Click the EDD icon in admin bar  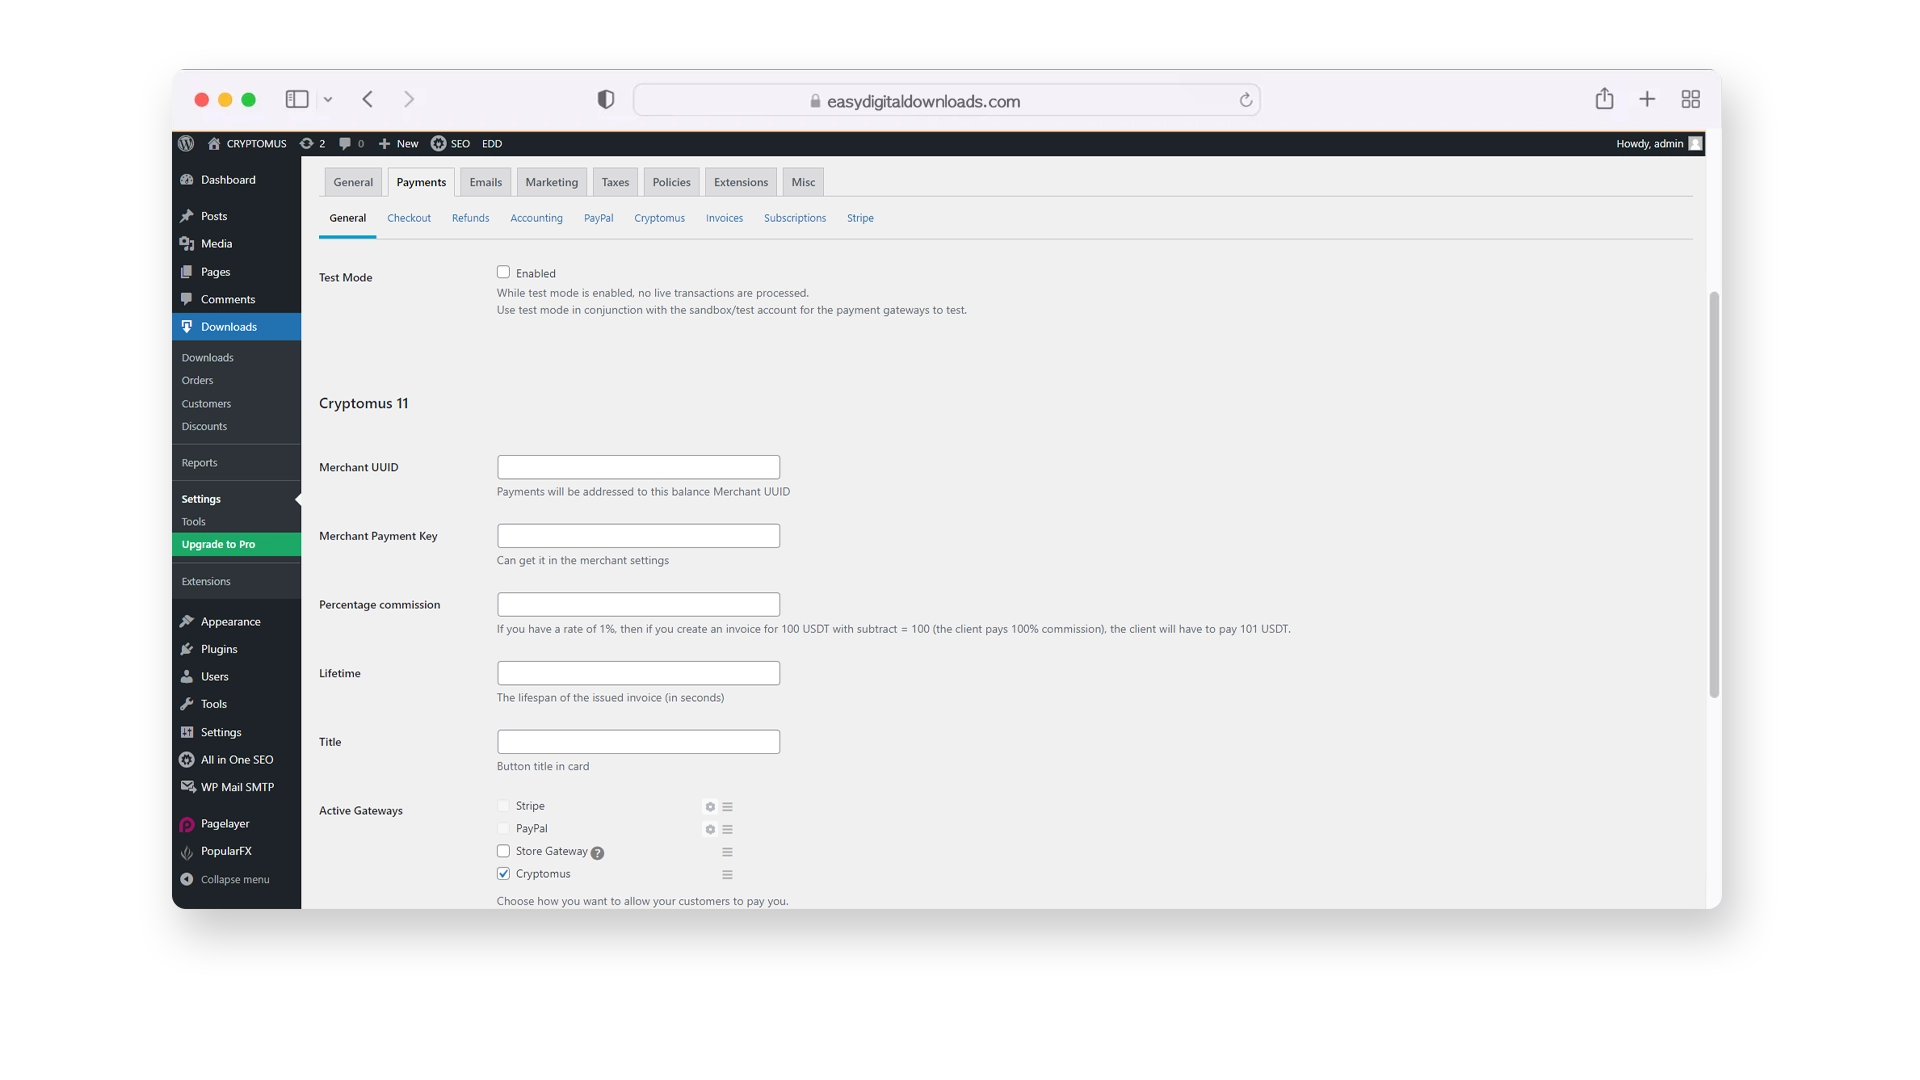[x=491, y=142]
